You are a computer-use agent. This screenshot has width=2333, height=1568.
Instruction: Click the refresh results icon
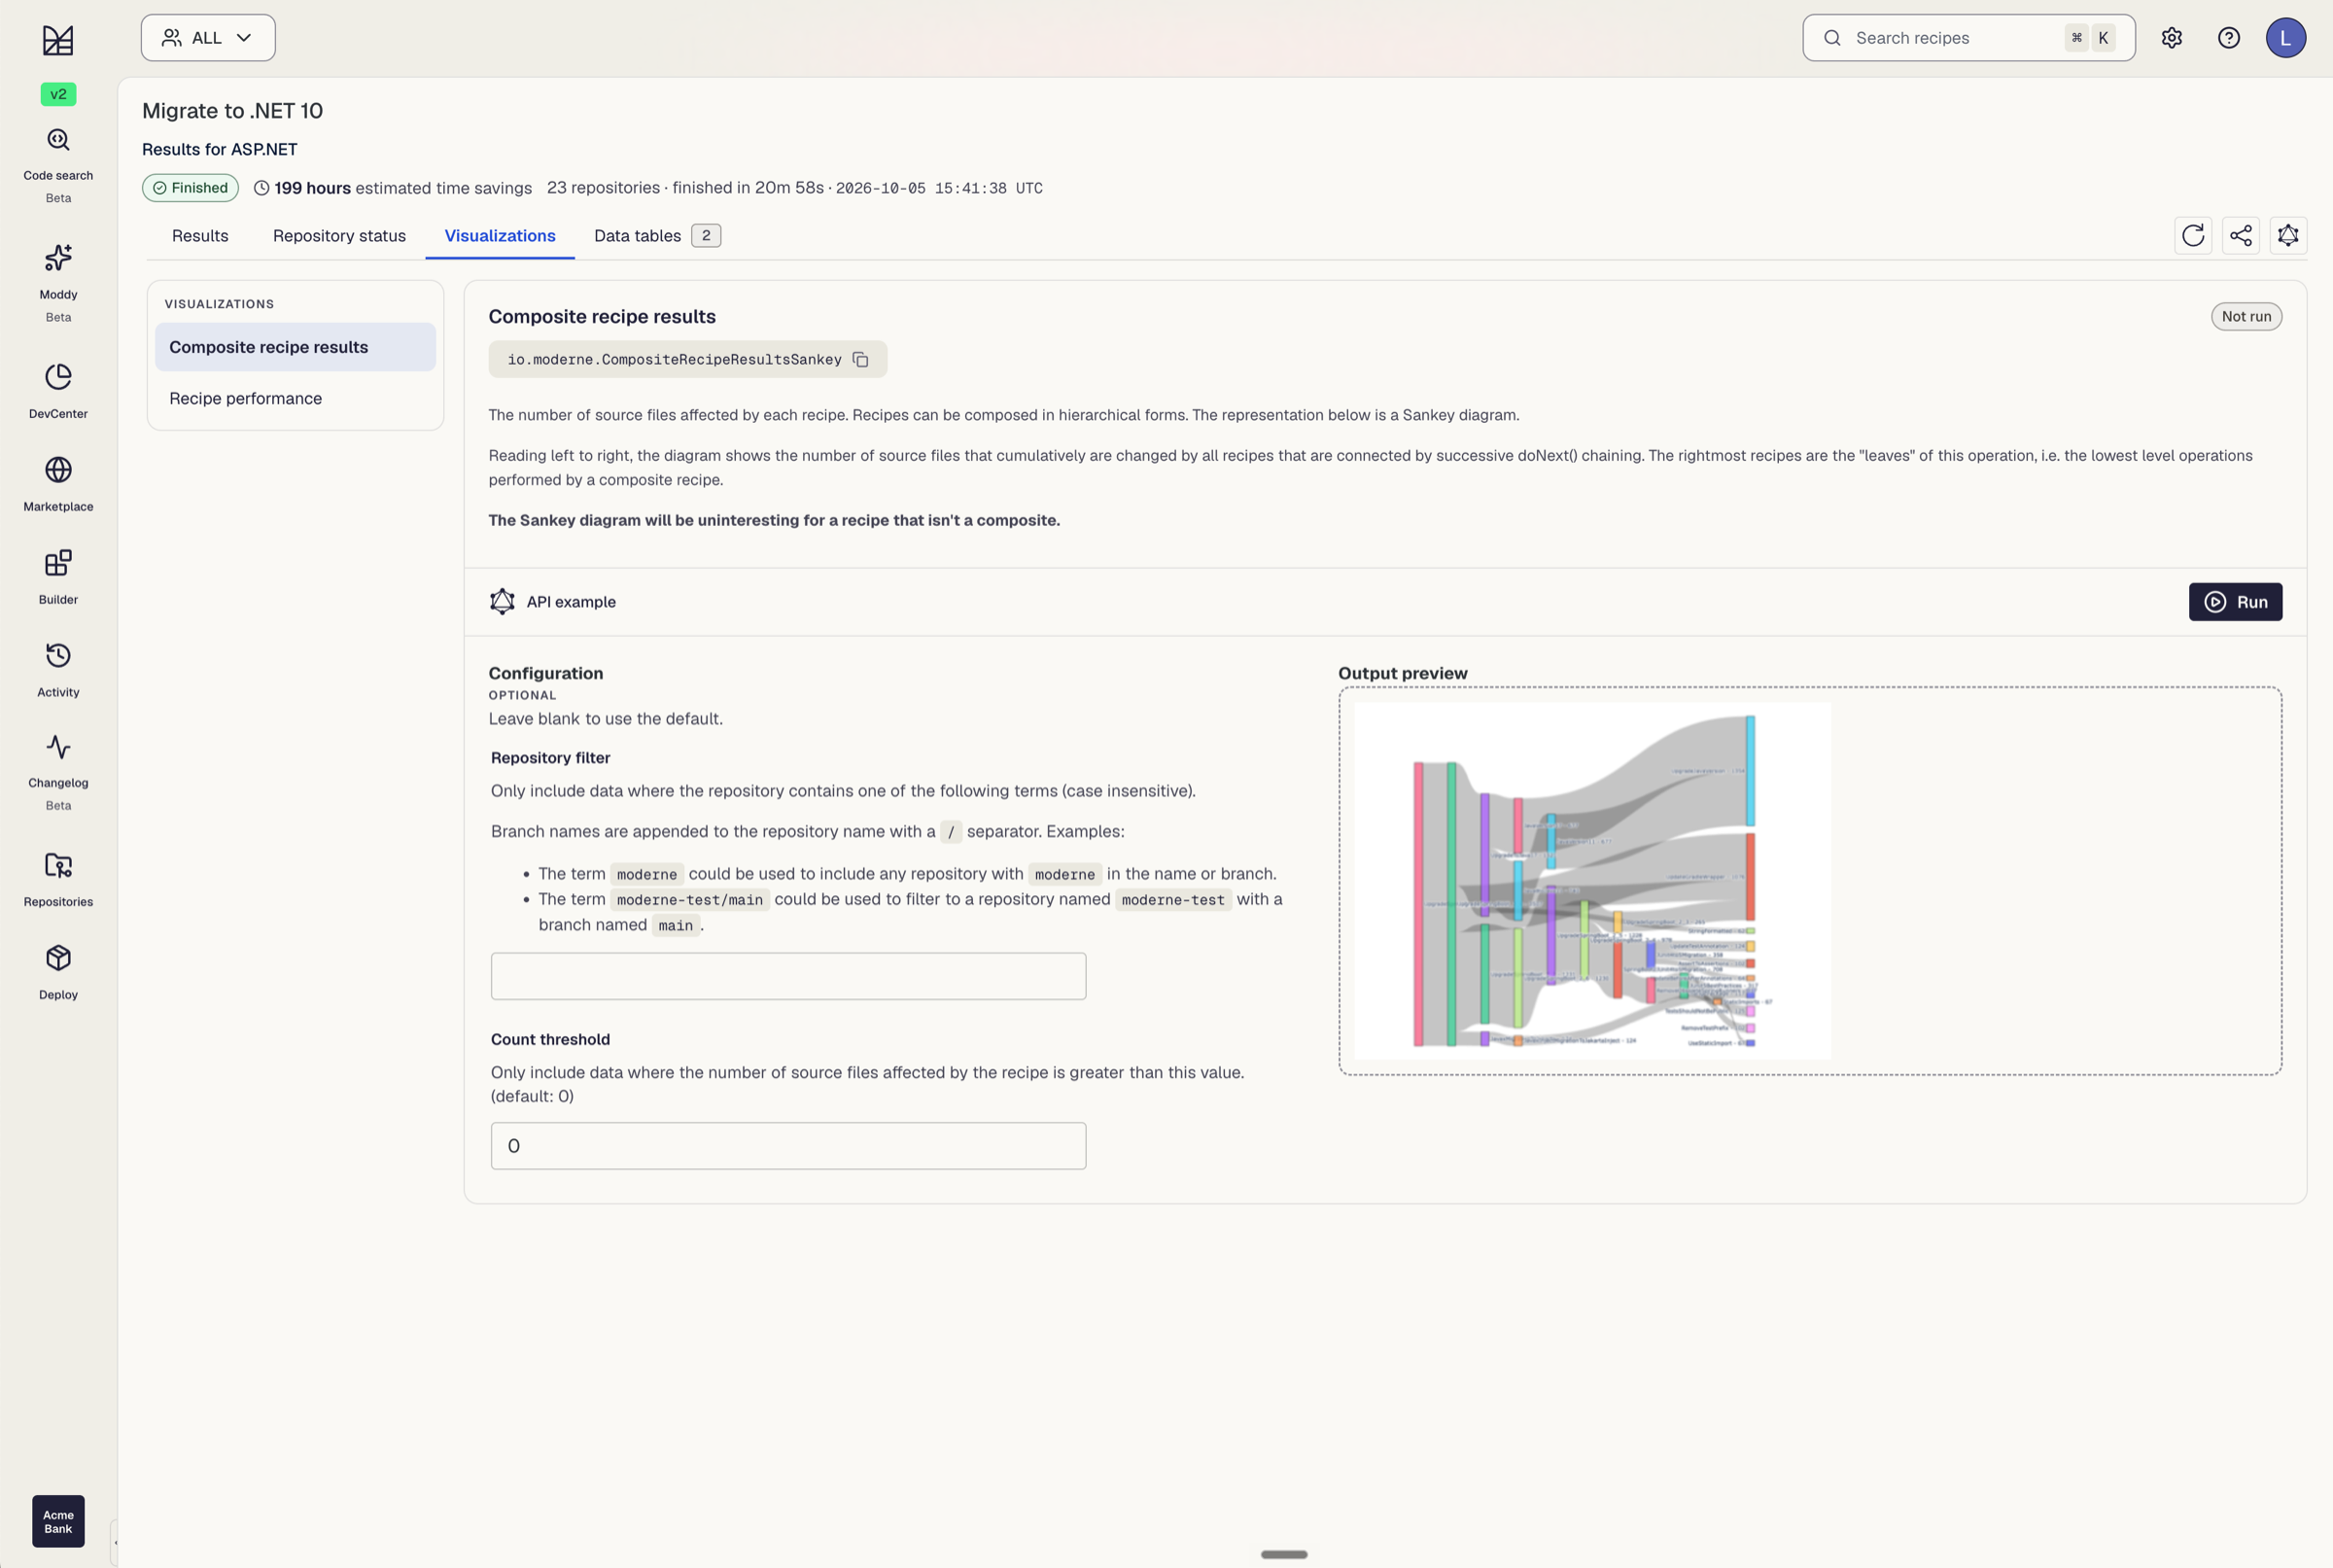[x=2192, y=236]
